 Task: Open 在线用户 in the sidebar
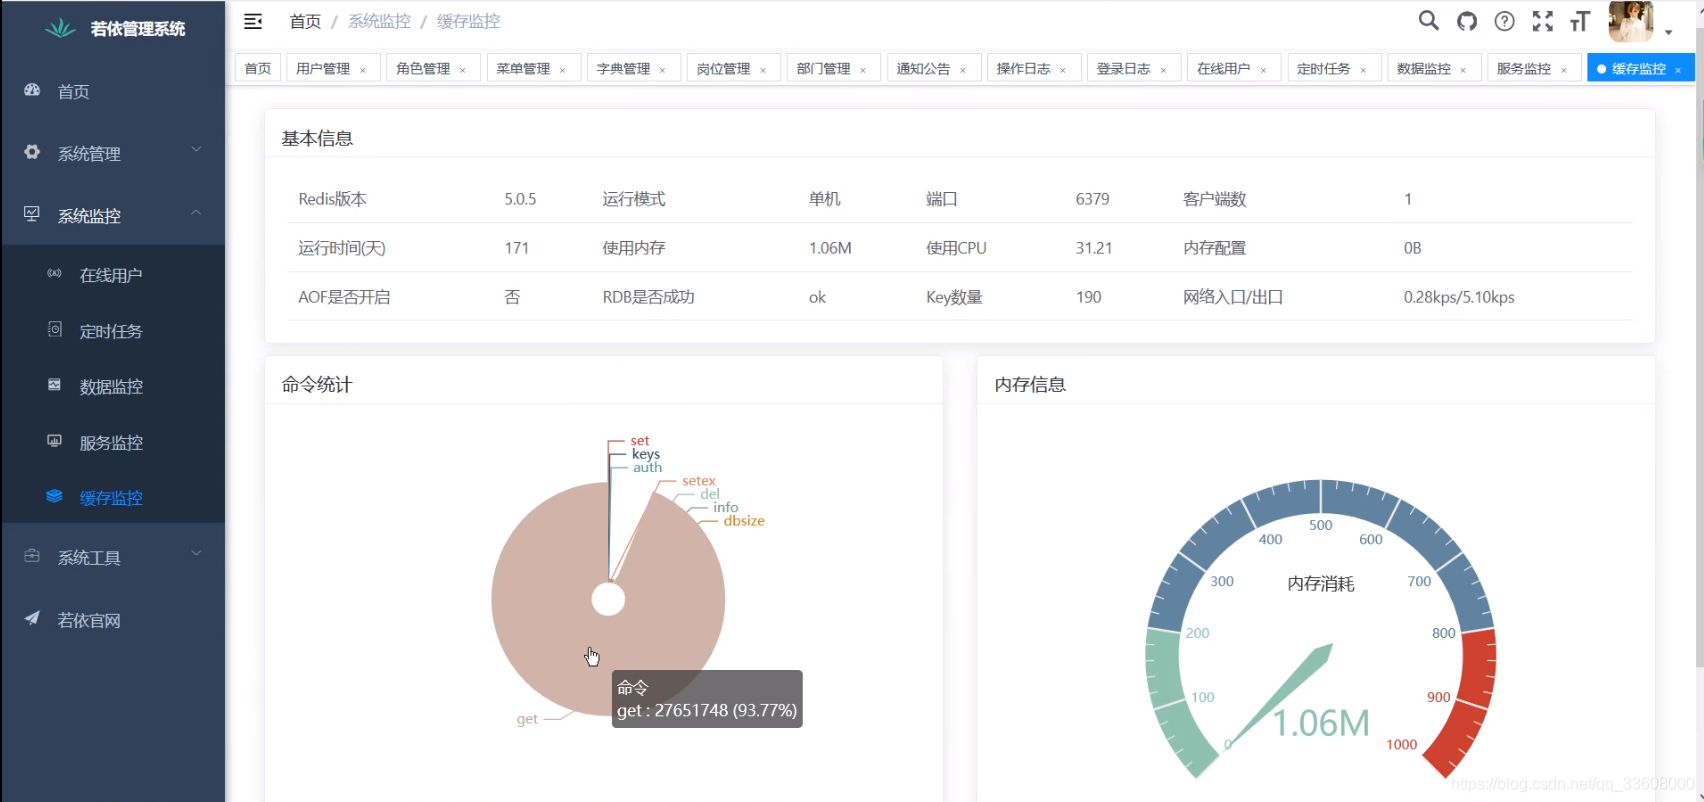pyautogui.click(x=112, y=275)
